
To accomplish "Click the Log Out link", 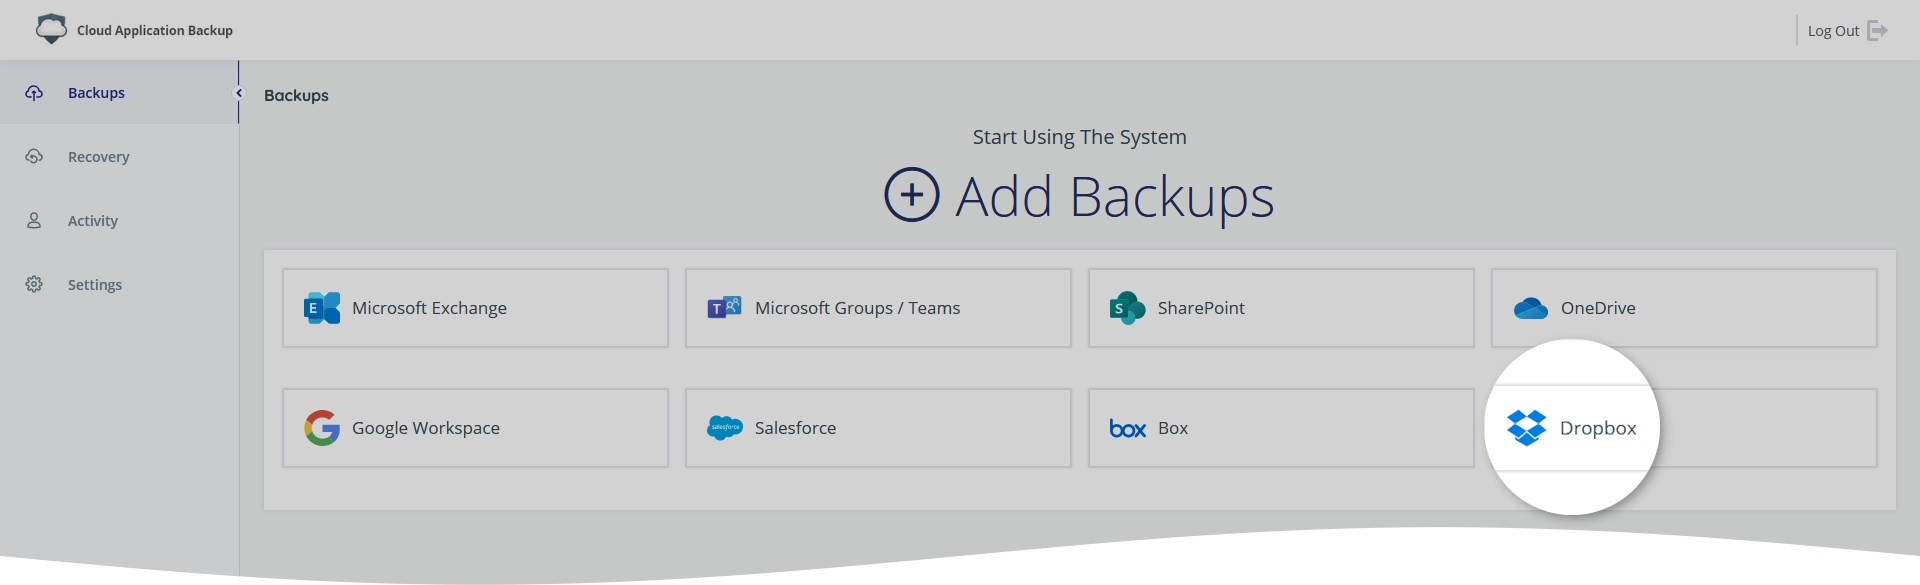I will click(x=1847, y=31).
